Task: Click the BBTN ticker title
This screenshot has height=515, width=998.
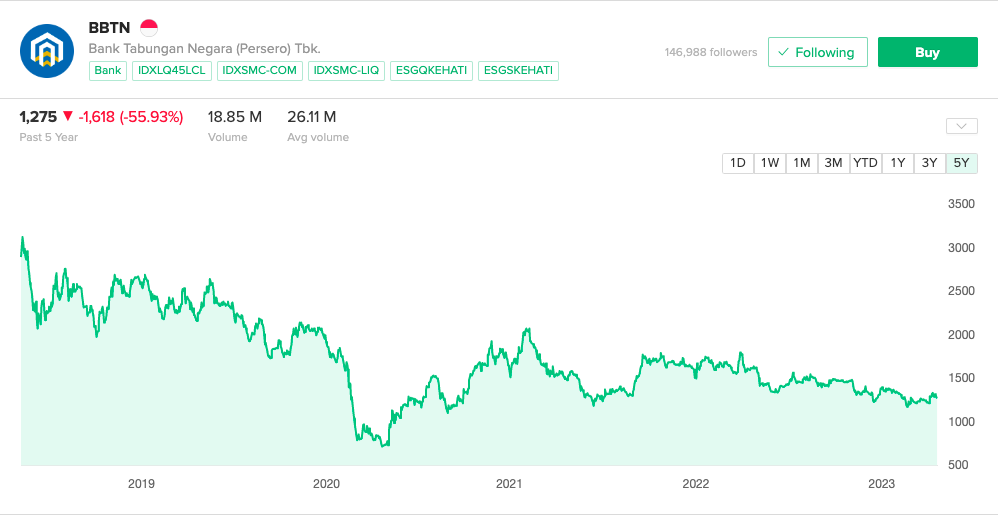Action: click(109, 29)
